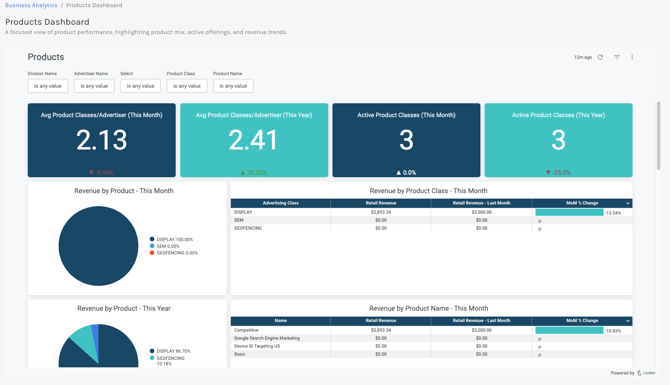Toggle DISPLAY legend dot in This Month pie
This screenshot has height=385, width=670.
click(x=152, y=239)
